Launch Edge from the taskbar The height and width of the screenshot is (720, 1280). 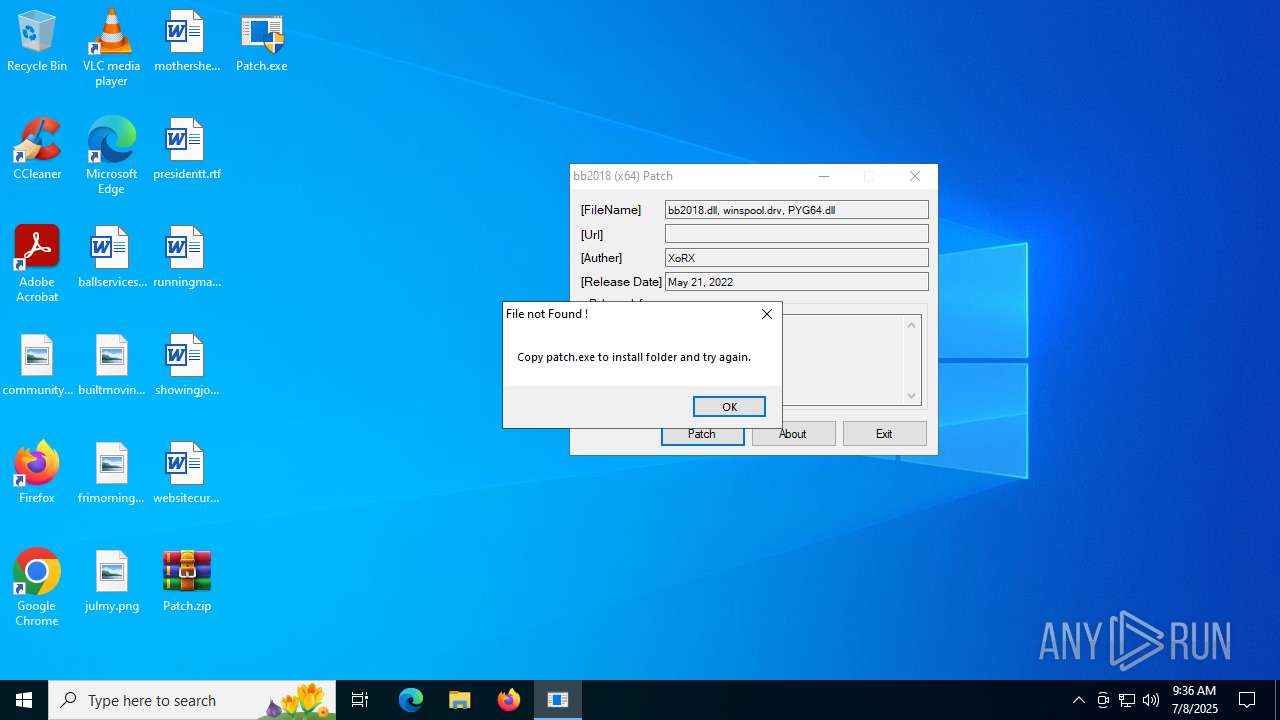click(x=411, y=700)
